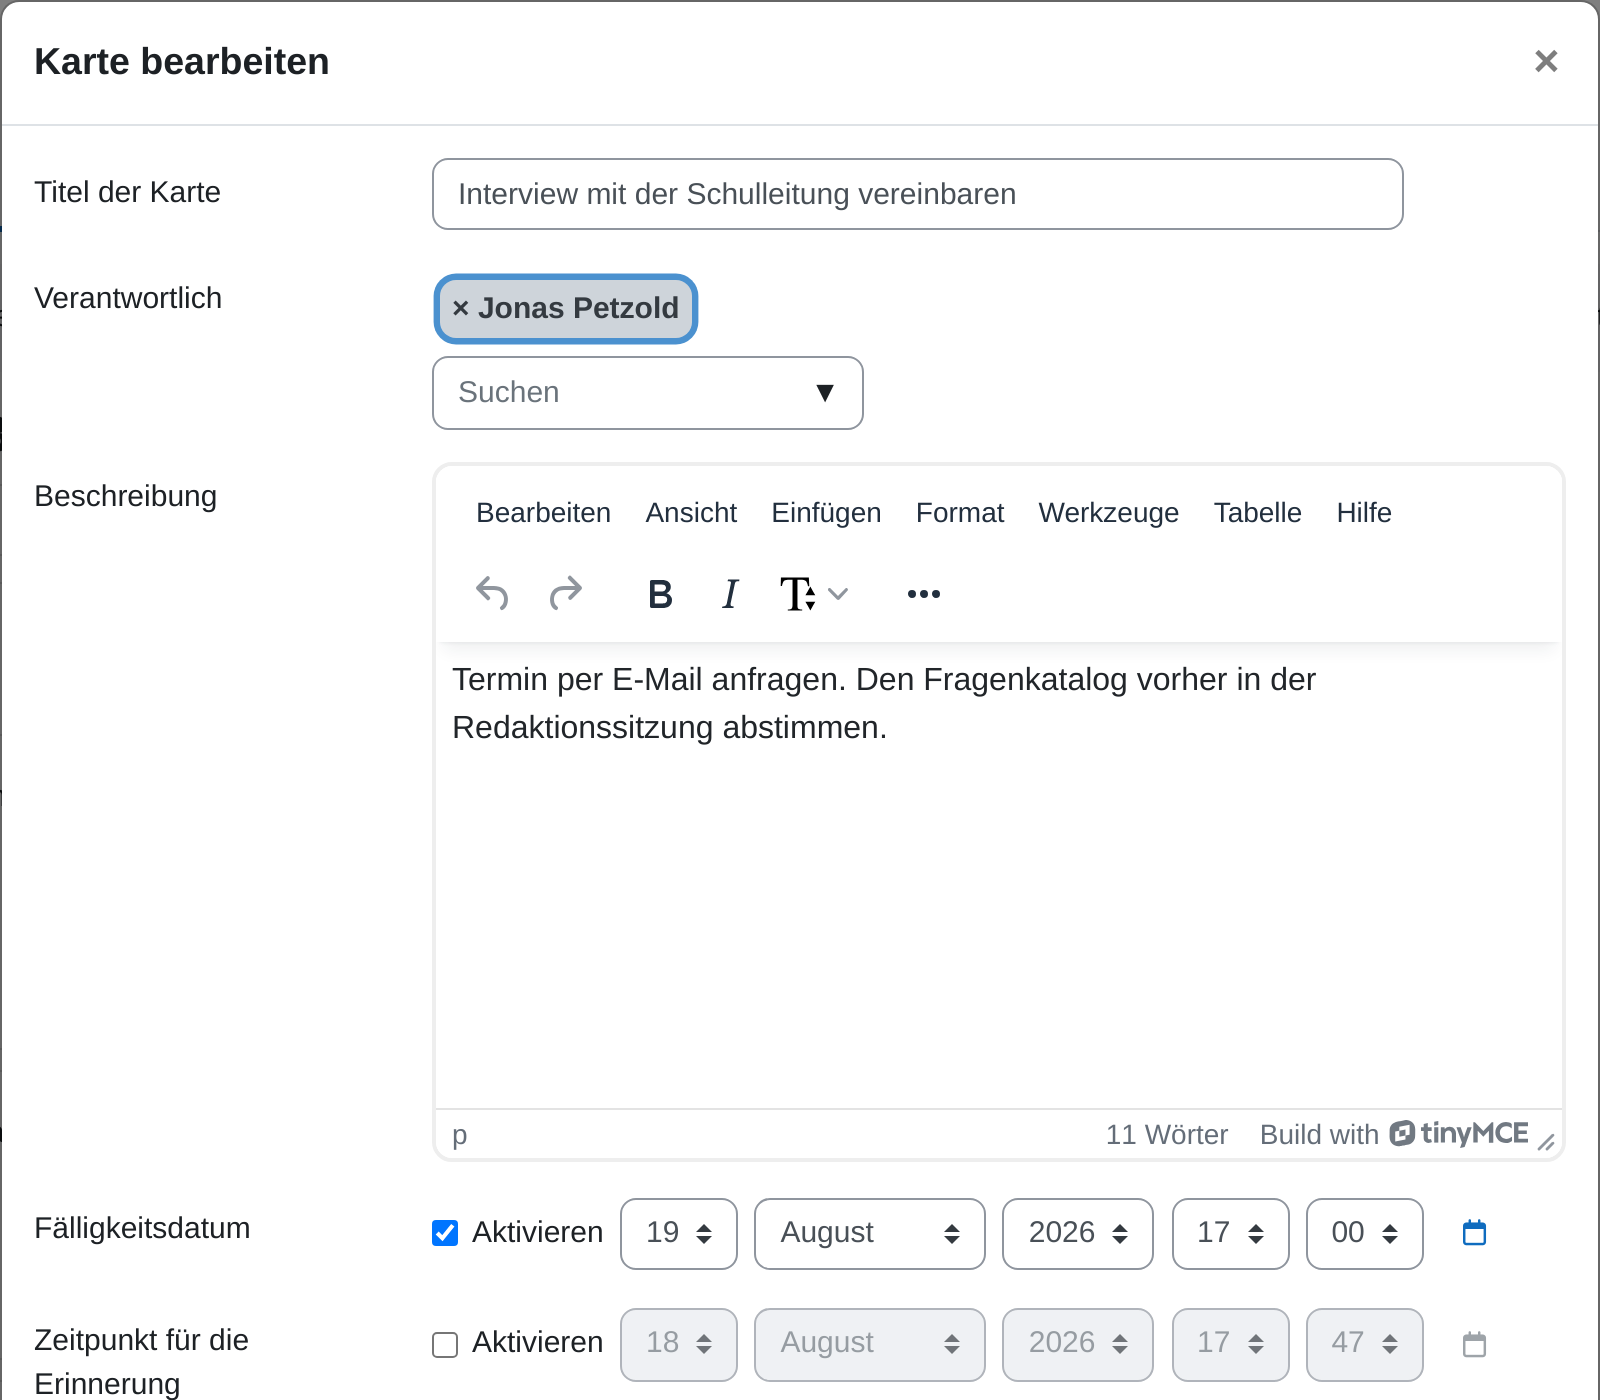
Task: Open the Bearbeiten editor menu
Action: coord(543,513)
